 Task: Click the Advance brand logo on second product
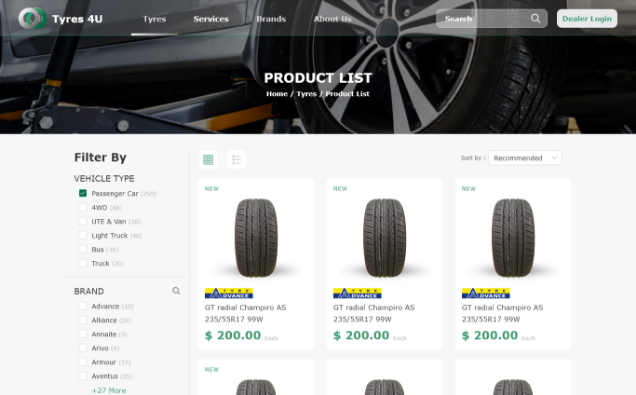(357, 293)
